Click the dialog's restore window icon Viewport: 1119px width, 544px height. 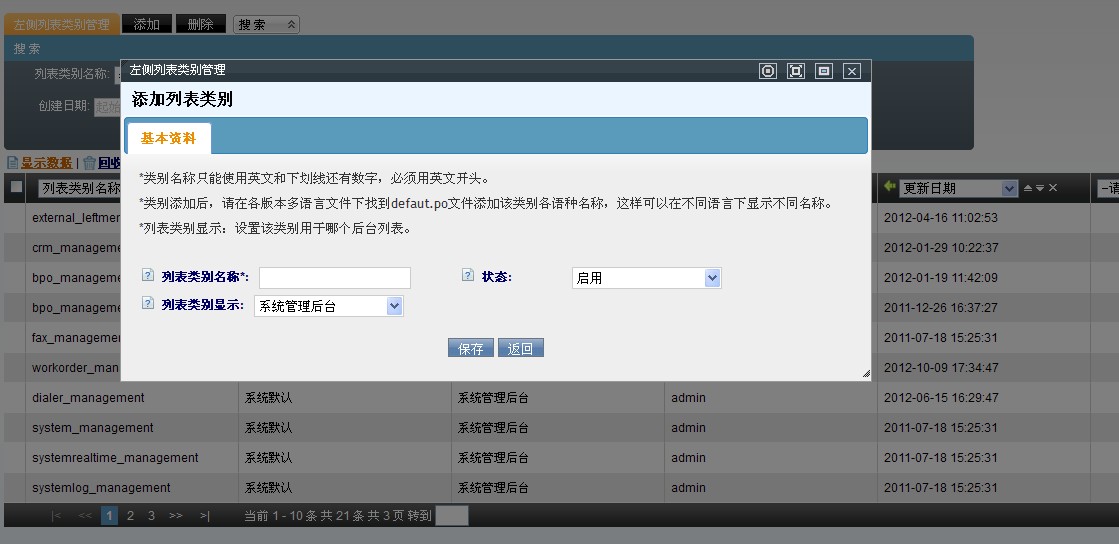point(824,71)
